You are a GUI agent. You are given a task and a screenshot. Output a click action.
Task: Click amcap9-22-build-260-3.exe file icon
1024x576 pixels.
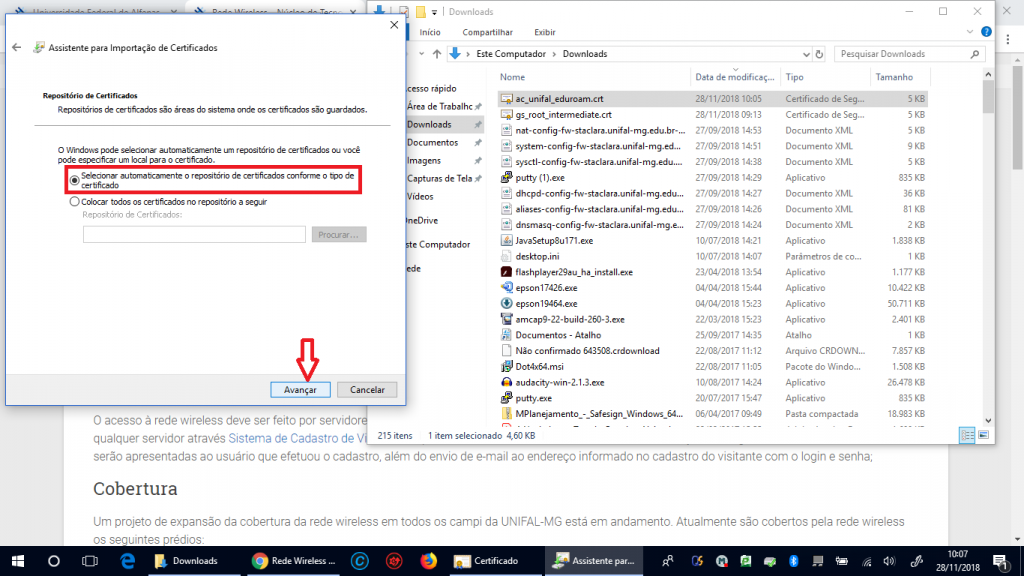[x=506, y=319]
